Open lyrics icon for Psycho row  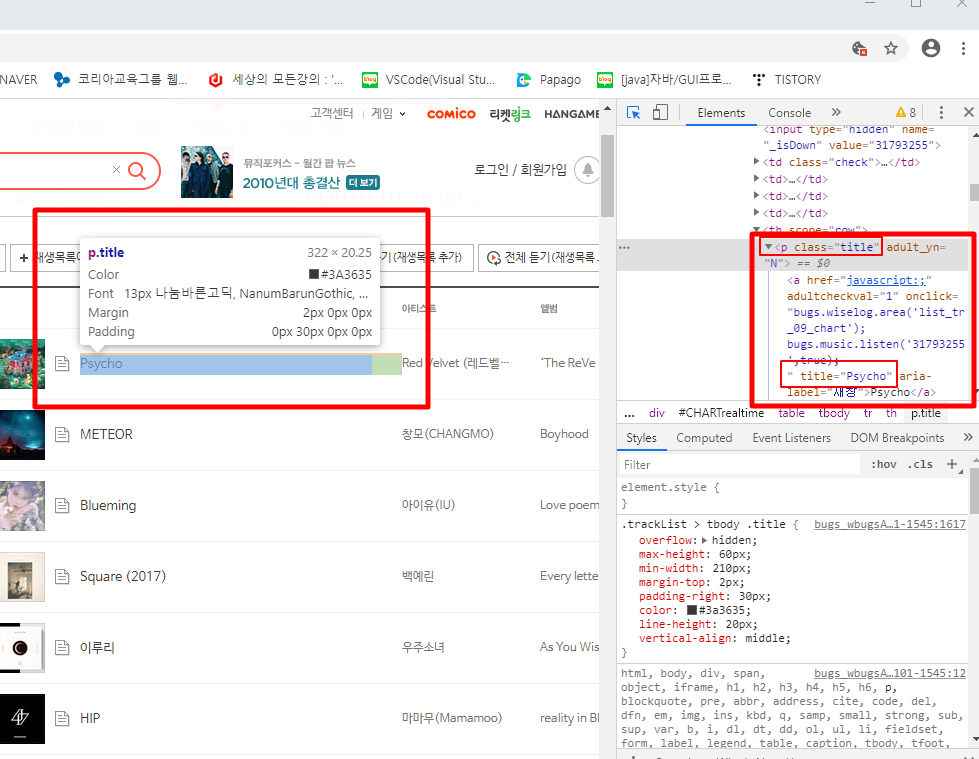click(62, 363)
